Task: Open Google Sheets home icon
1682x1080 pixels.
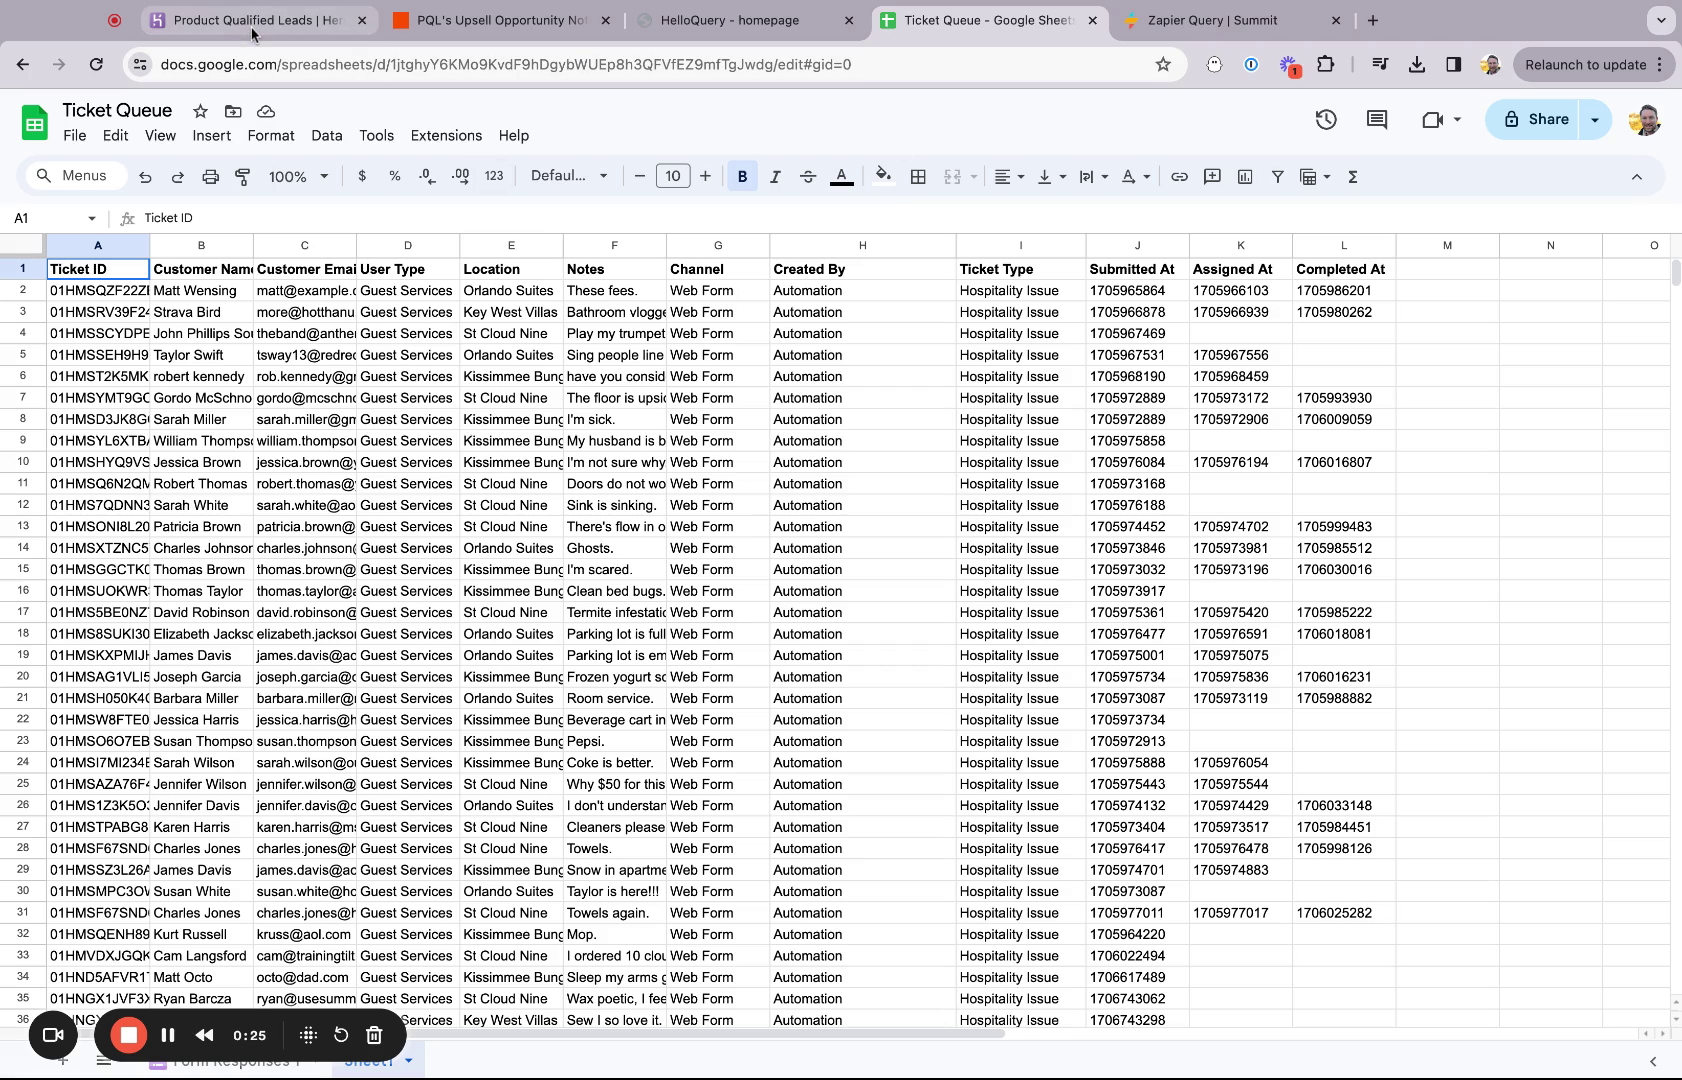Action: 35,123
